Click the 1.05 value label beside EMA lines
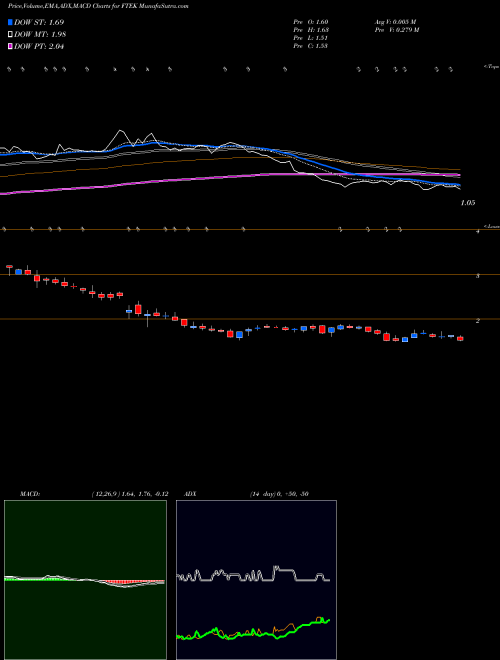 [468, 203]
